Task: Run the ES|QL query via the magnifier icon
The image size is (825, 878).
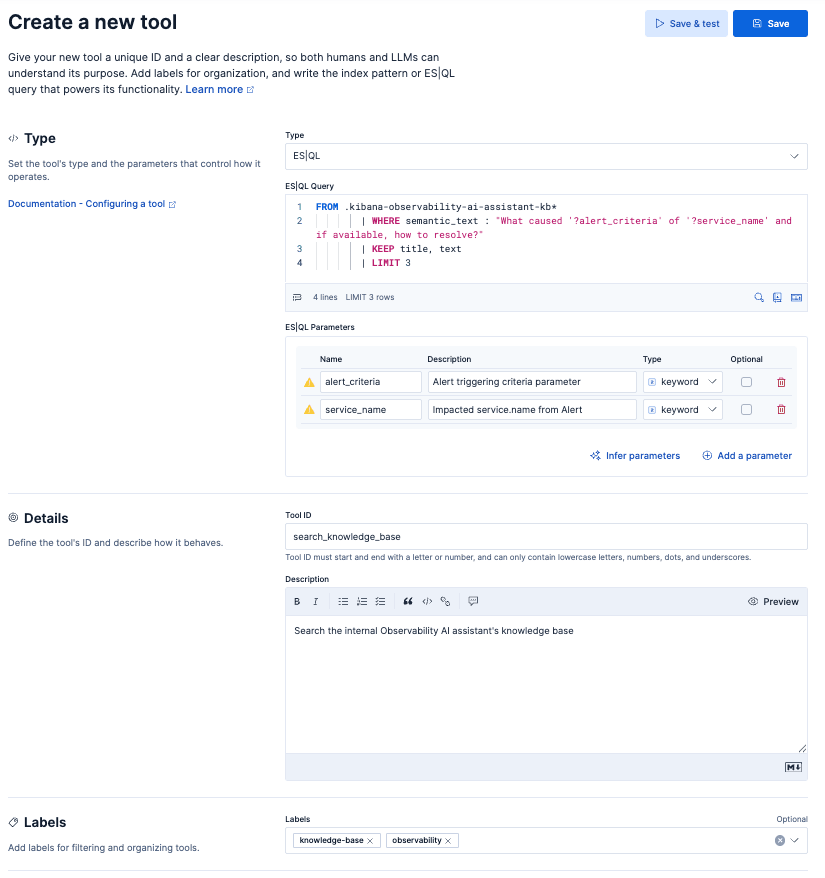Action: coord(760,297)
